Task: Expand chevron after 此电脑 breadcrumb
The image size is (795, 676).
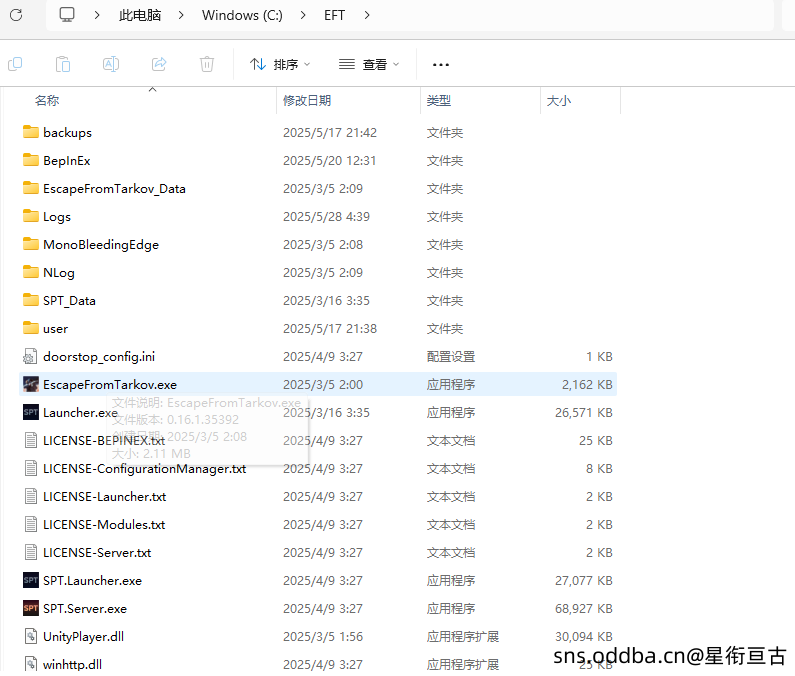Action: pyautogui.click(x=181, y=15)
